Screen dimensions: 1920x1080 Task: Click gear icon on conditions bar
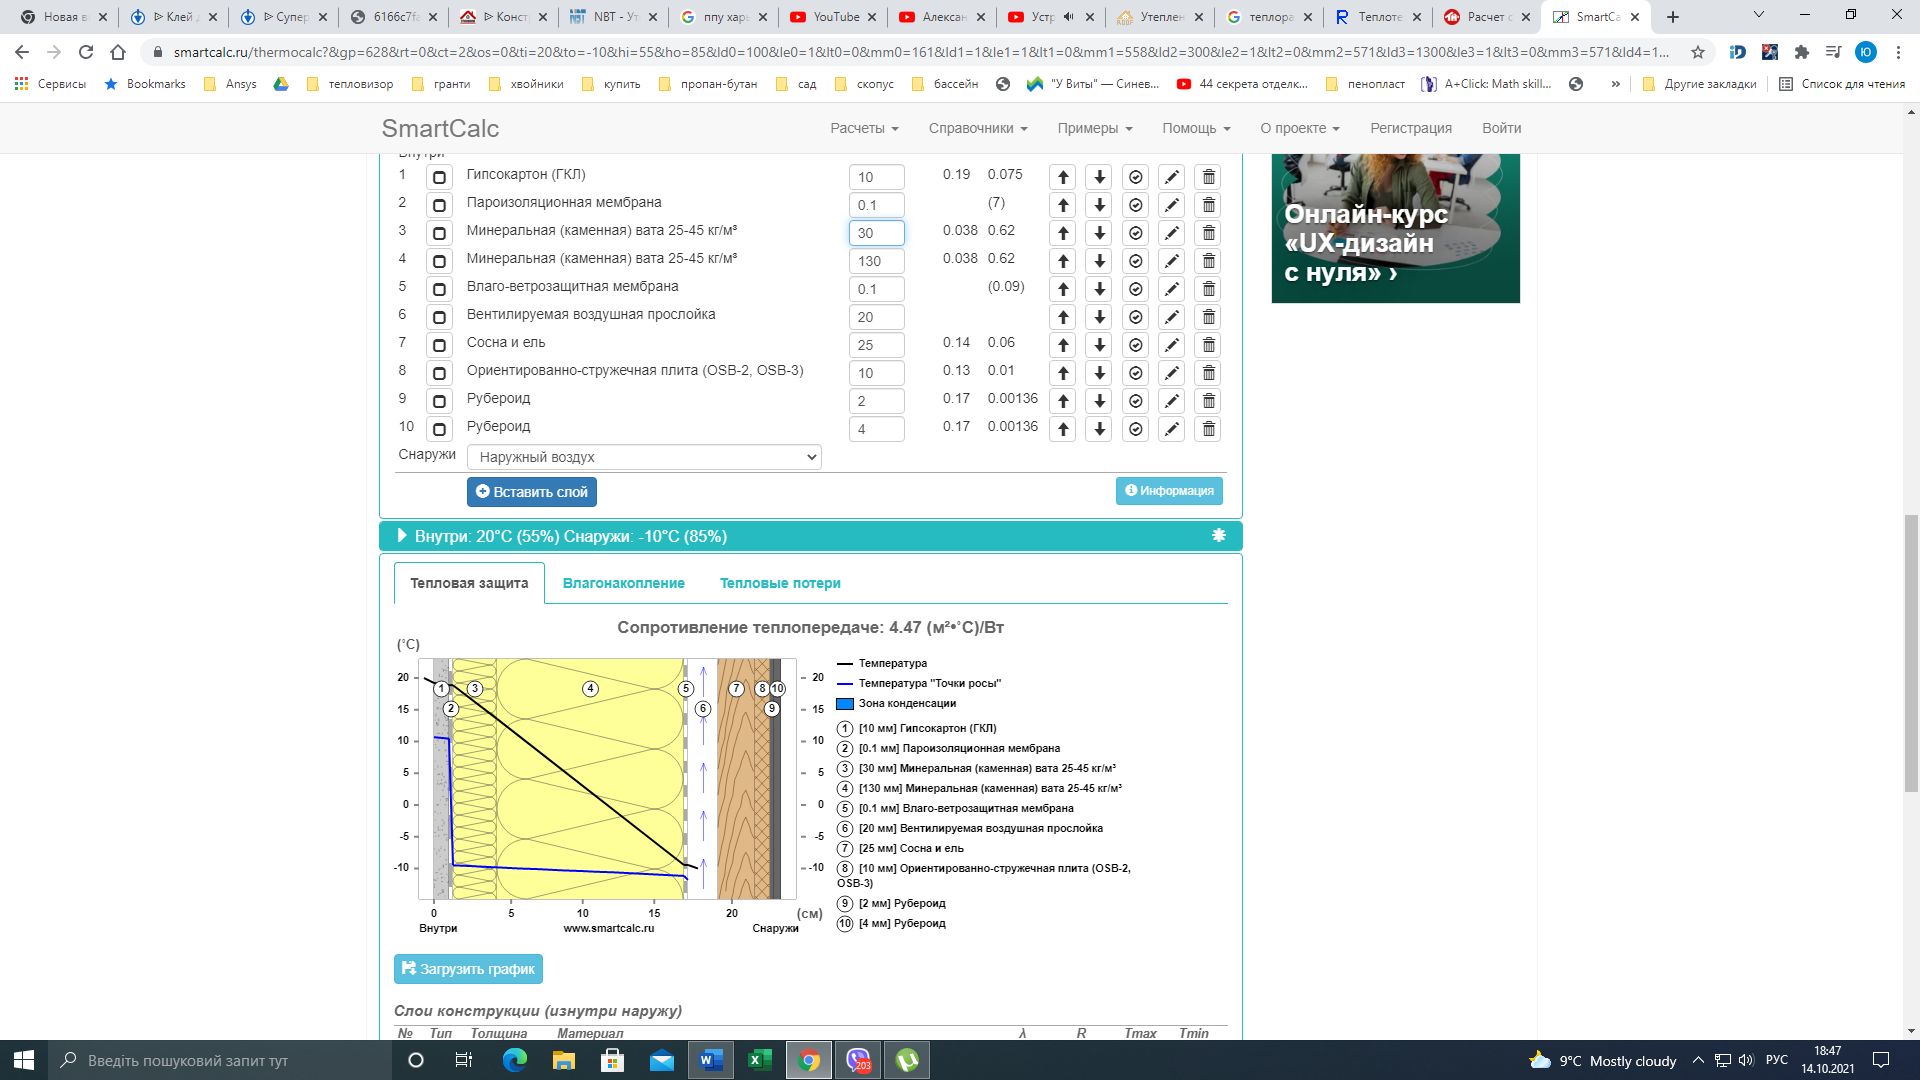(1218, 536)
